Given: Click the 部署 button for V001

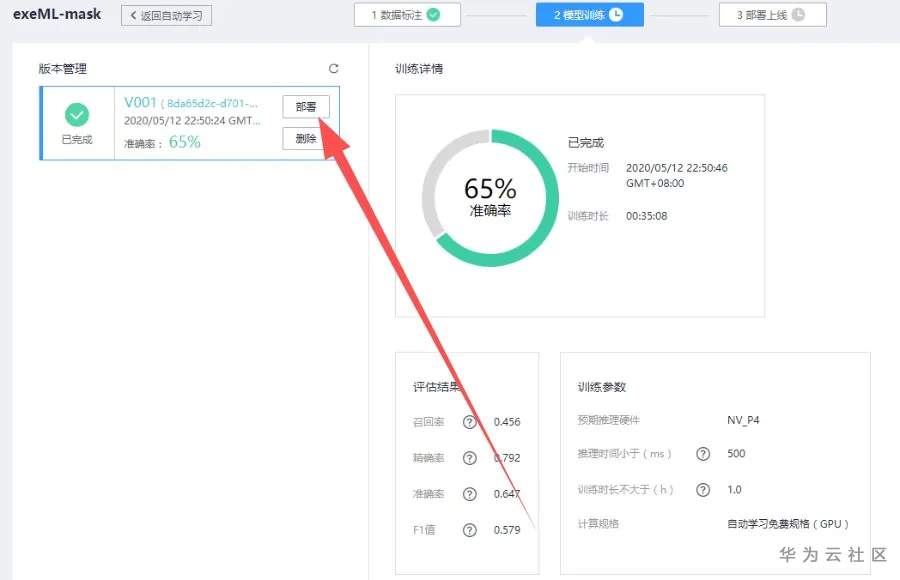Looking at the screenshot, I should click(x=306, y=107).
